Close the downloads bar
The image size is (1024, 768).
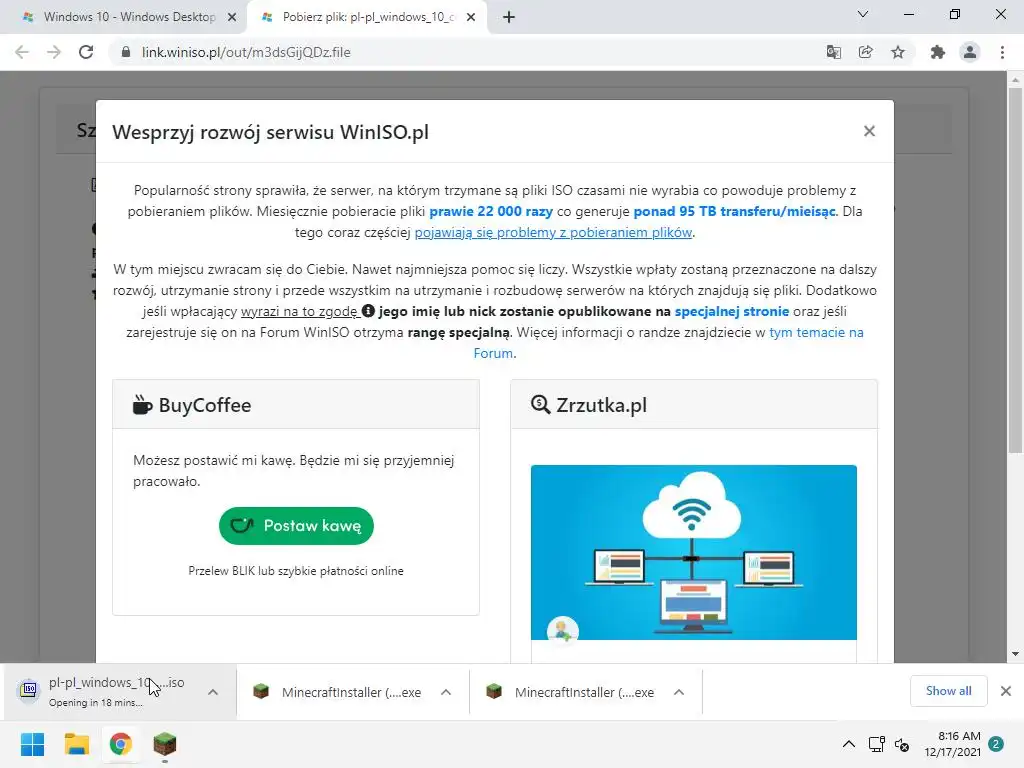click(1006, 691)
